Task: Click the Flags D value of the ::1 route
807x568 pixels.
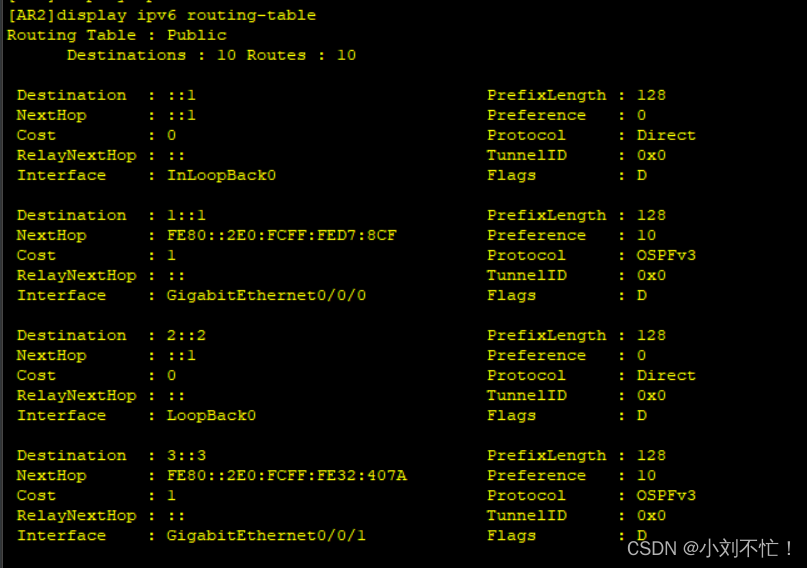Action: tap(642, 175)
